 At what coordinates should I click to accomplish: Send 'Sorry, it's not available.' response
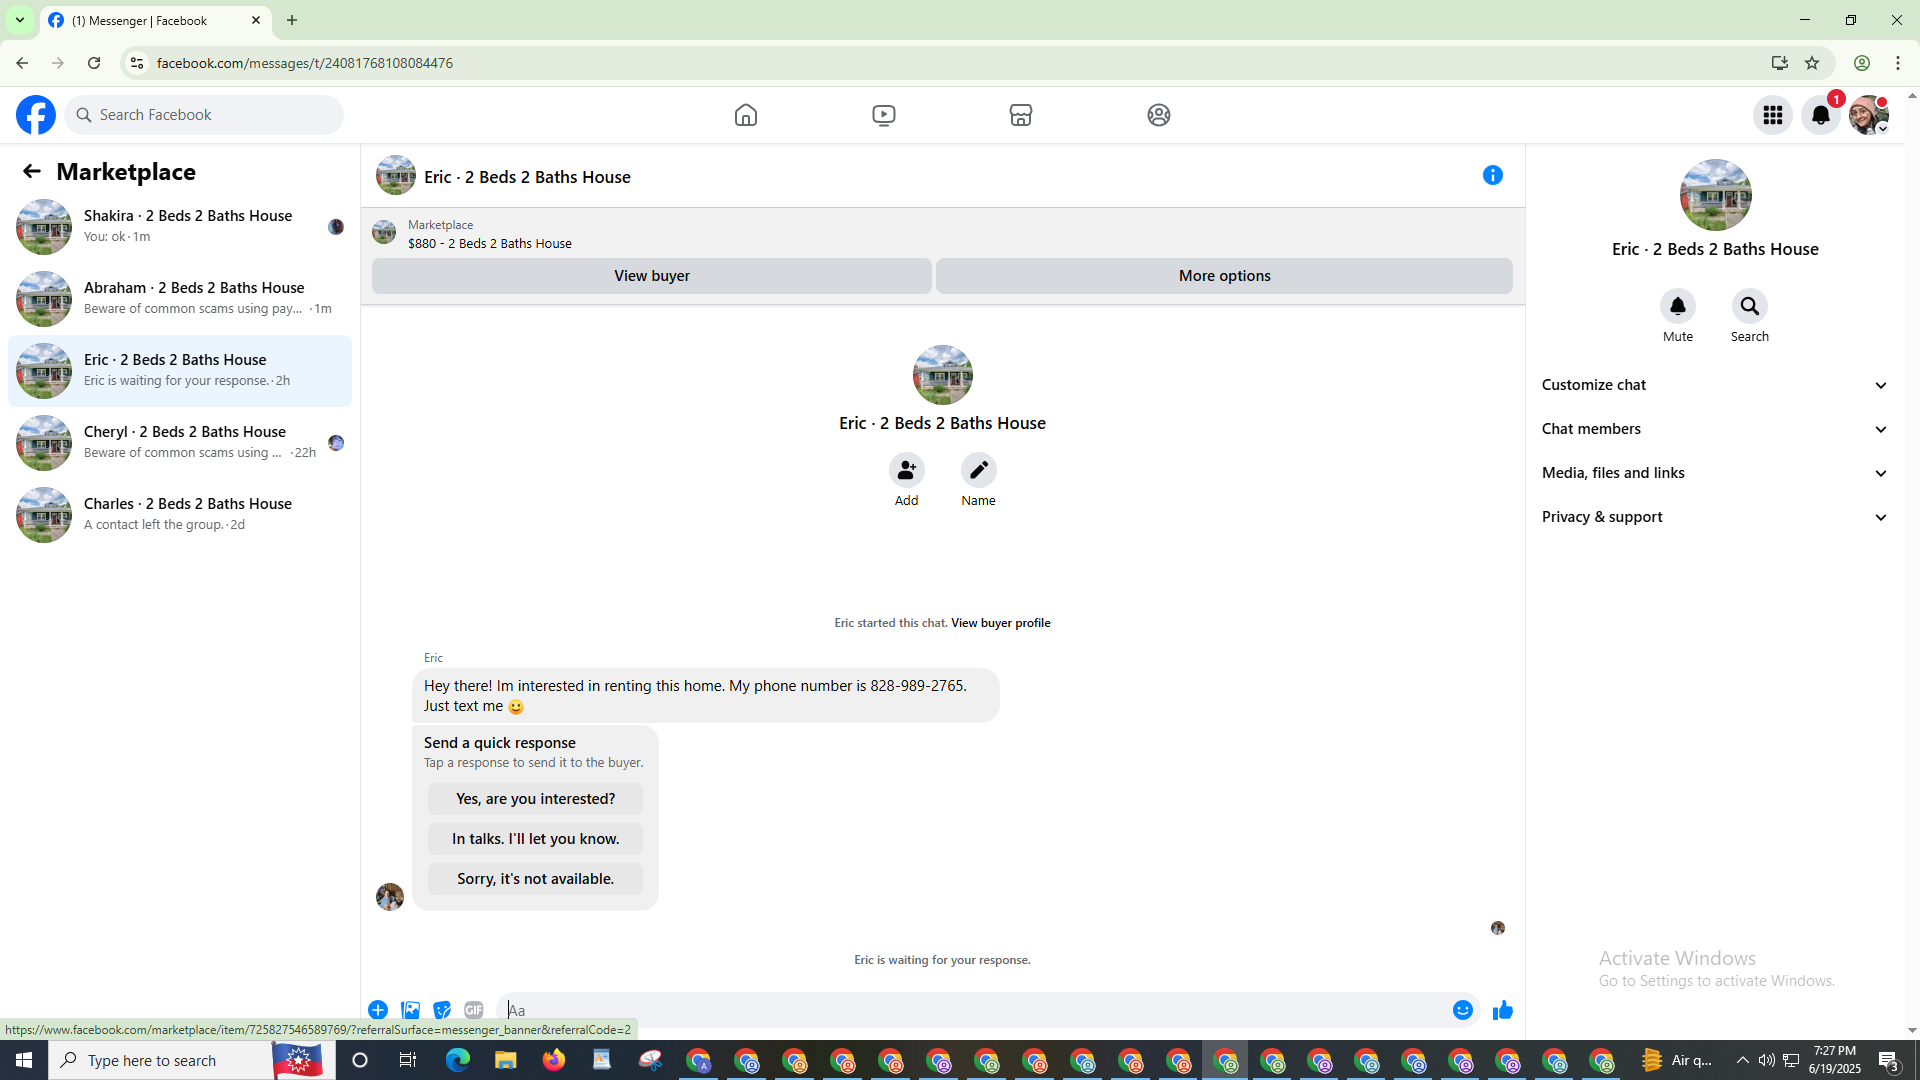click(x=536, y=879)
